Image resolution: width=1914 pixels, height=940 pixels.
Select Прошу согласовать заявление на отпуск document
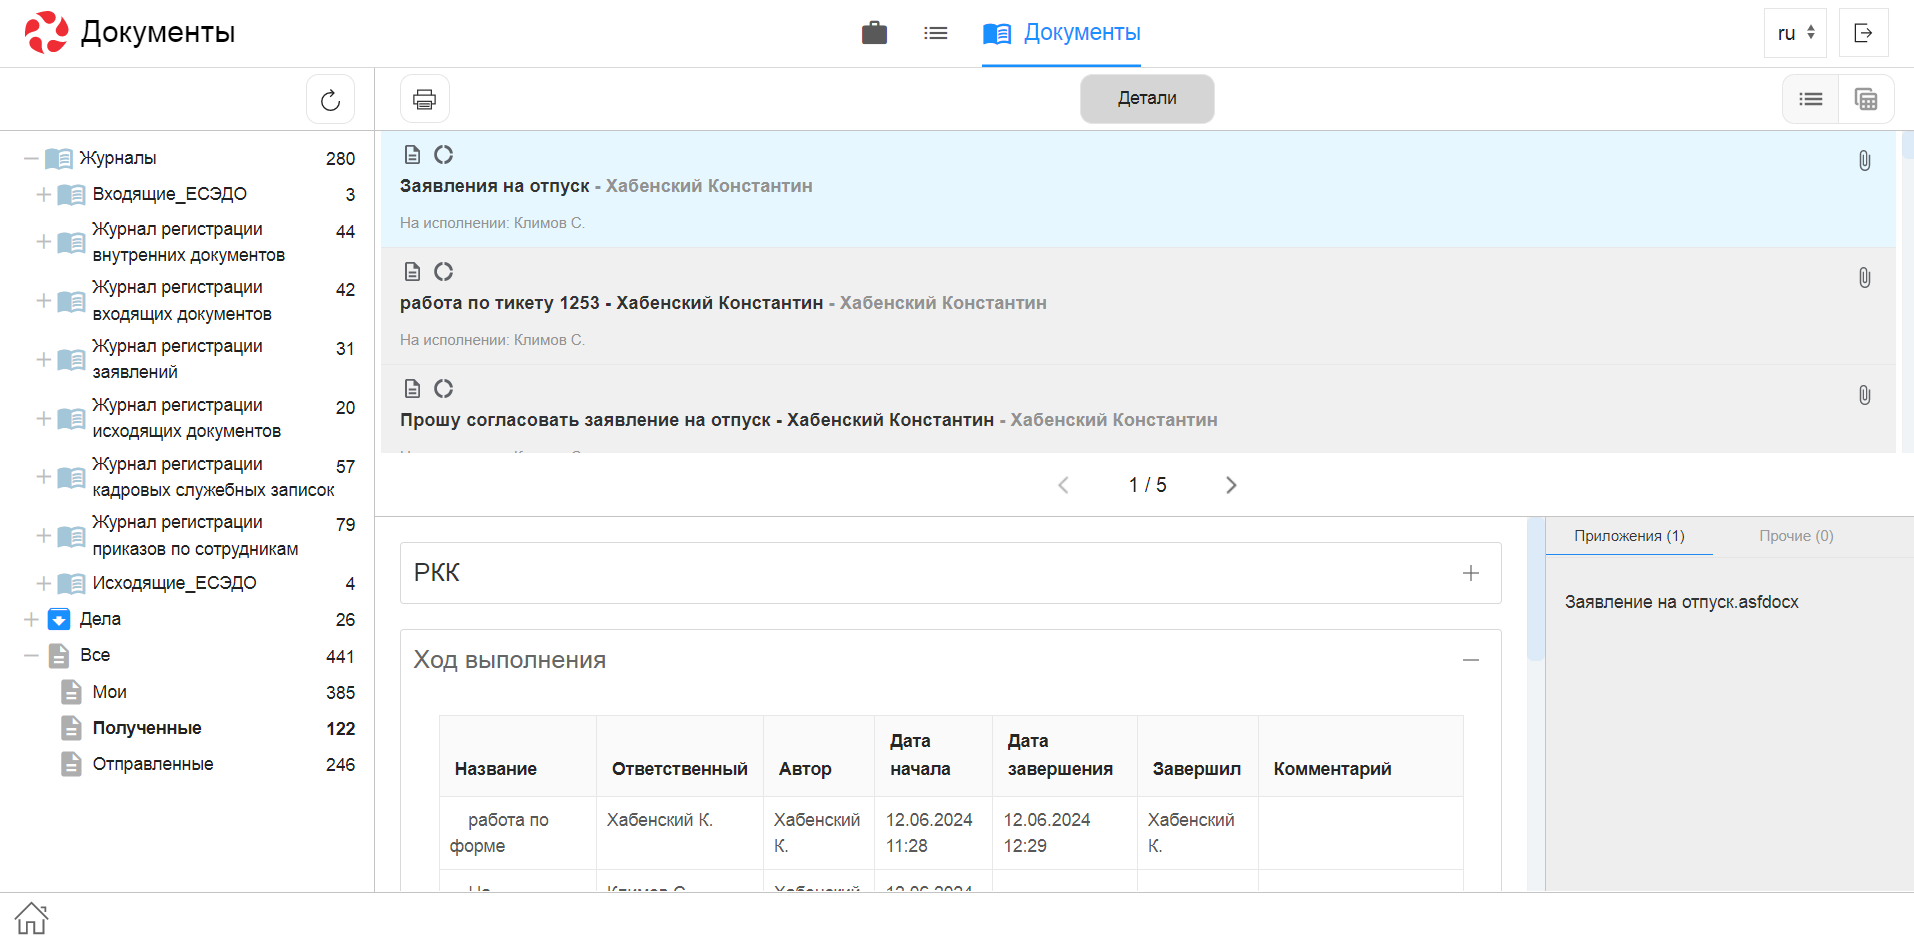point(1138,409)
